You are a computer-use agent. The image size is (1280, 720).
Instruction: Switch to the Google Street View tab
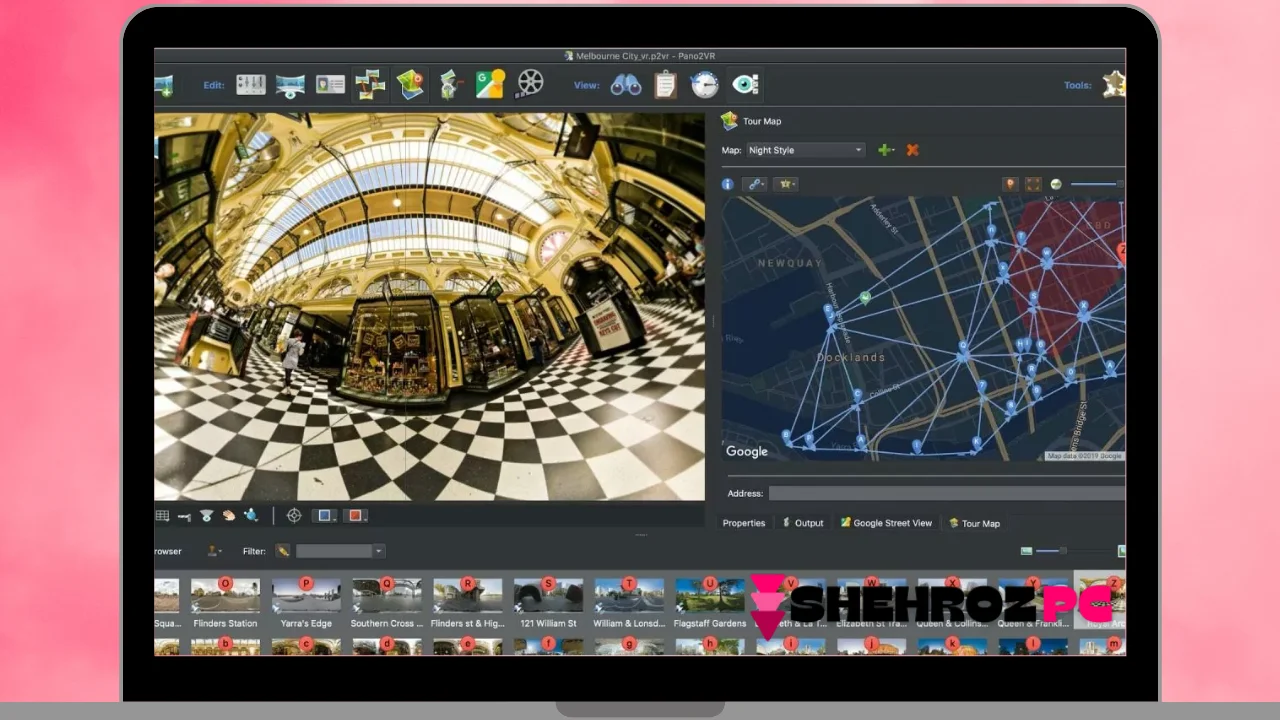[886, 523]
